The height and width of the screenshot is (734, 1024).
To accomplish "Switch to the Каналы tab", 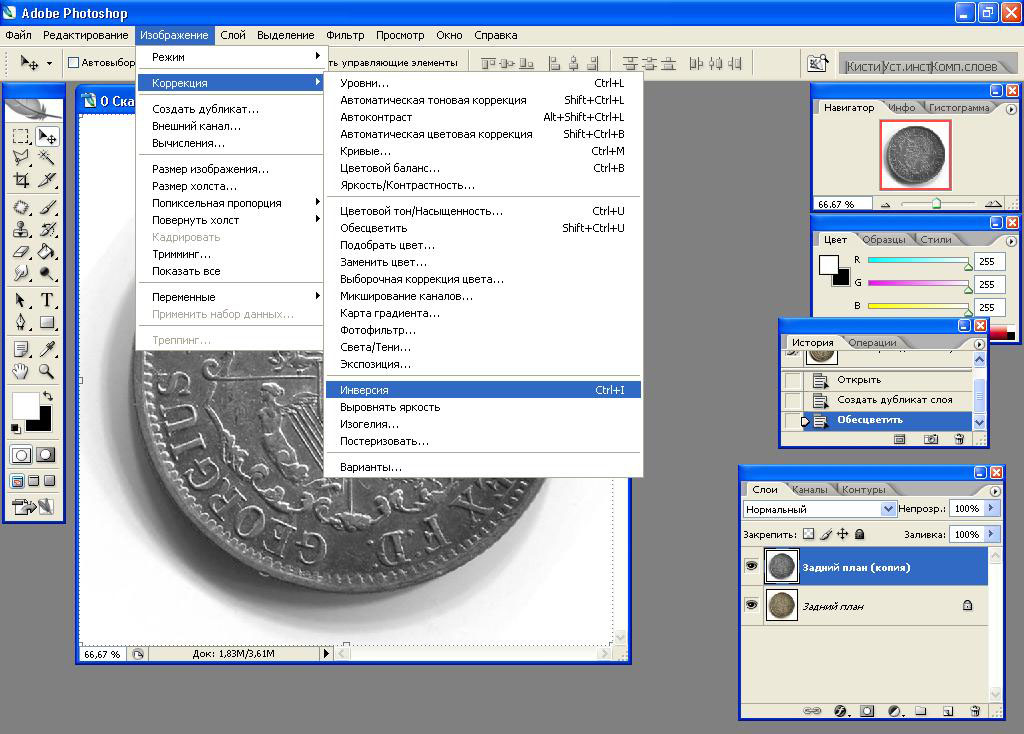I will click(809, 489).
